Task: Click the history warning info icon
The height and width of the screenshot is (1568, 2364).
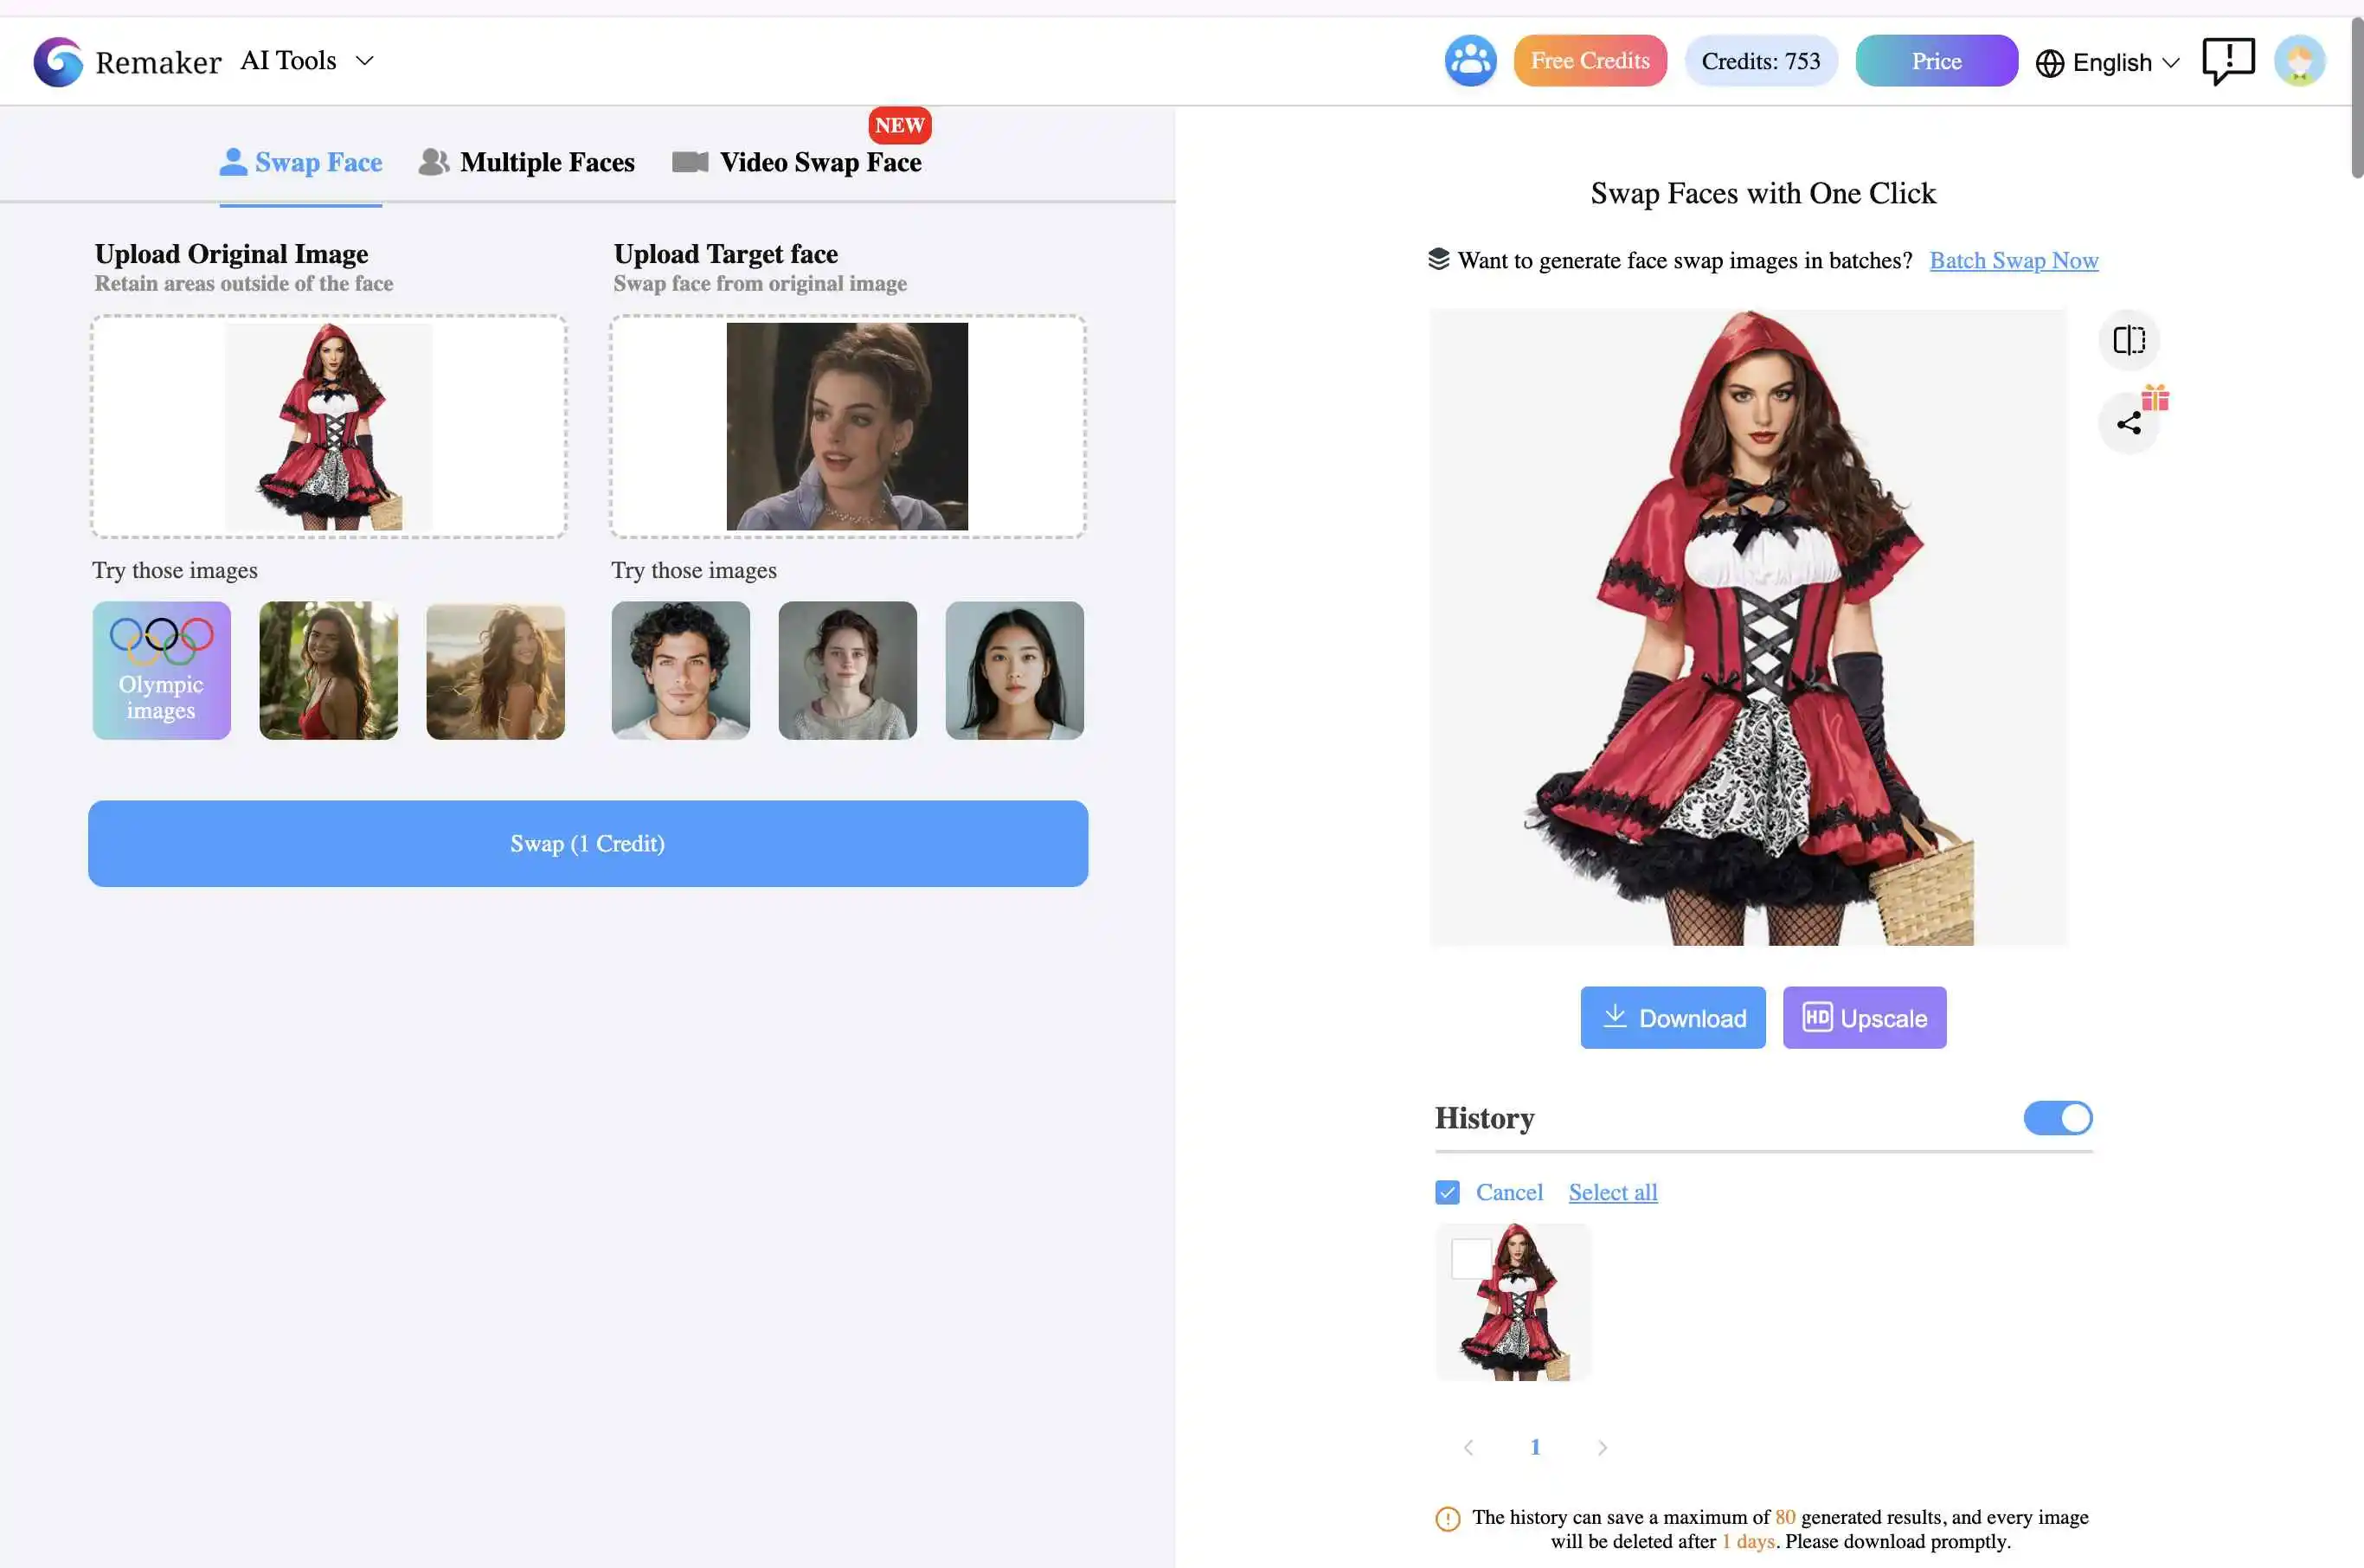Action: (1447, 1518)
